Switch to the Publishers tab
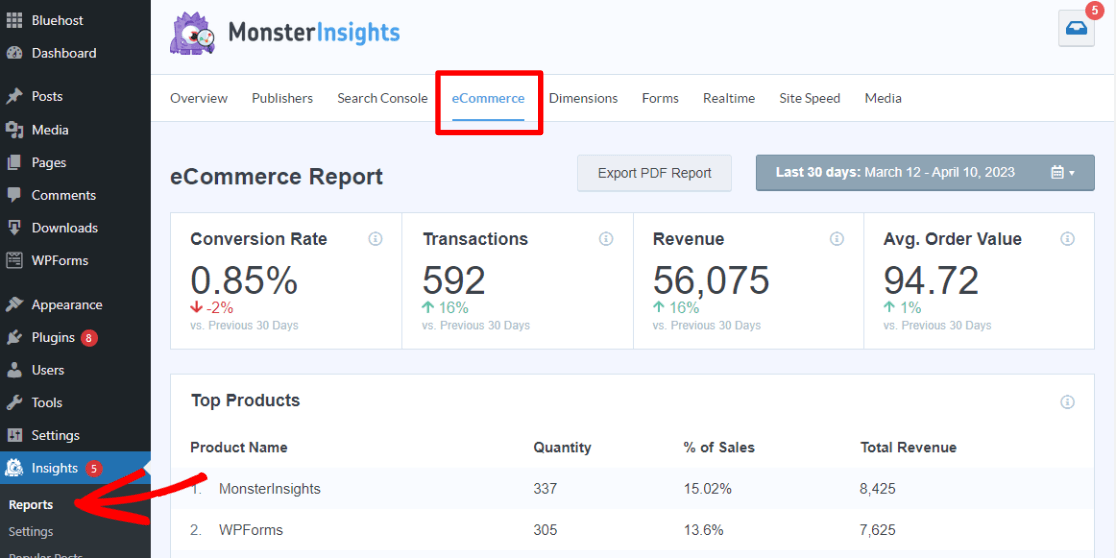This screenshot has height=558, width=1116. pyautogui.click(x=283, y=98)
